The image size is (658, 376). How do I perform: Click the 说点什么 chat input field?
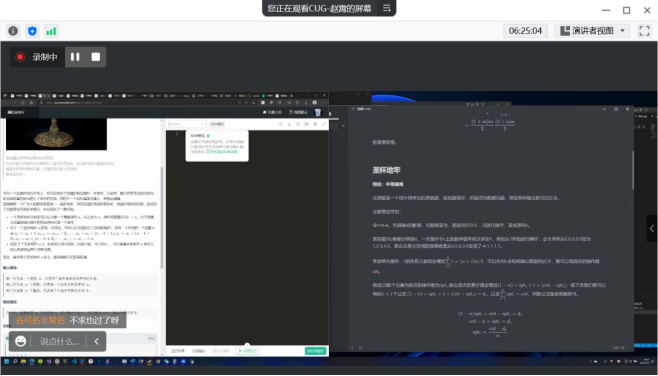pos(59,341)
